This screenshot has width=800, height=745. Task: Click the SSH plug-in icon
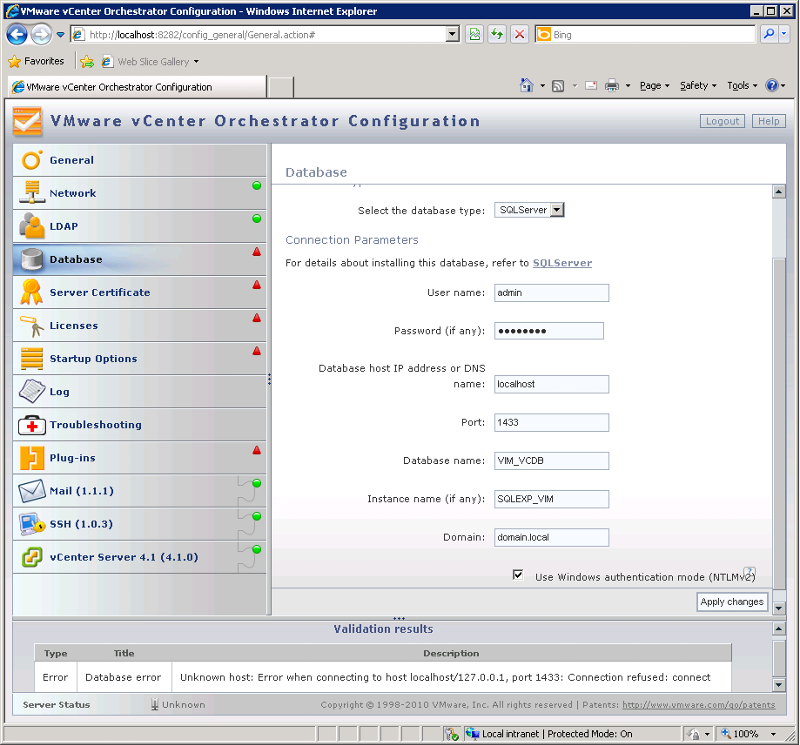pos(32,524)
